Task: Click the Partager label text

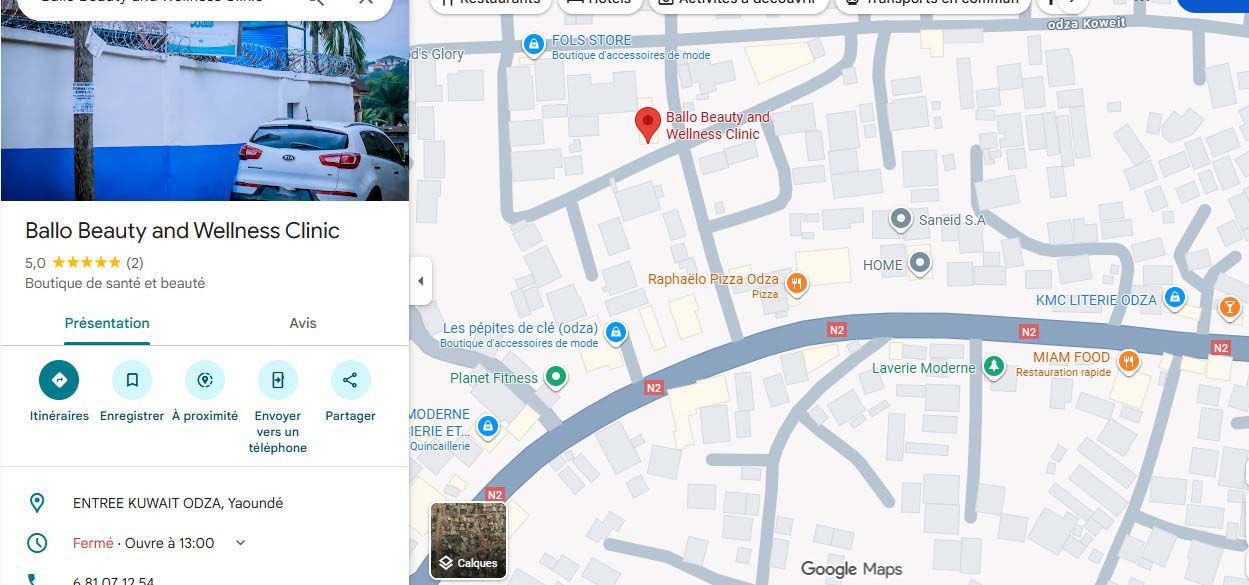Action: pyautogui.click(x=350, y=416)
